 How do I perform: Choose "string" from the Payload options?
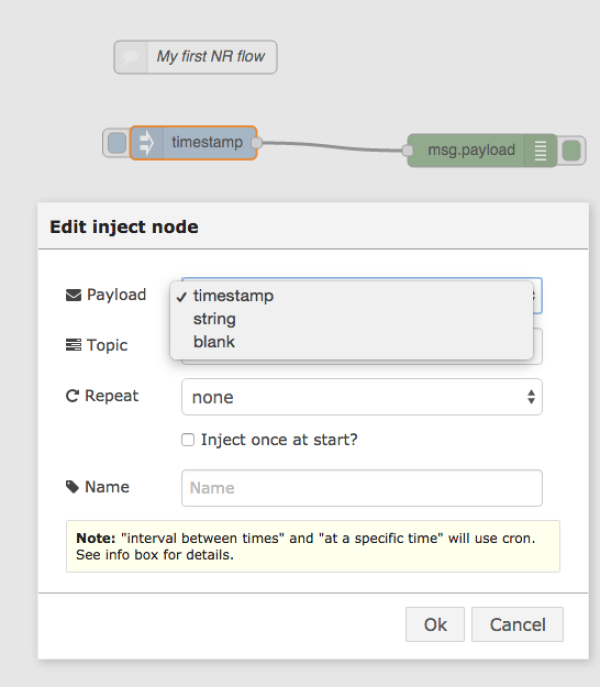click(x=214, y=319)
